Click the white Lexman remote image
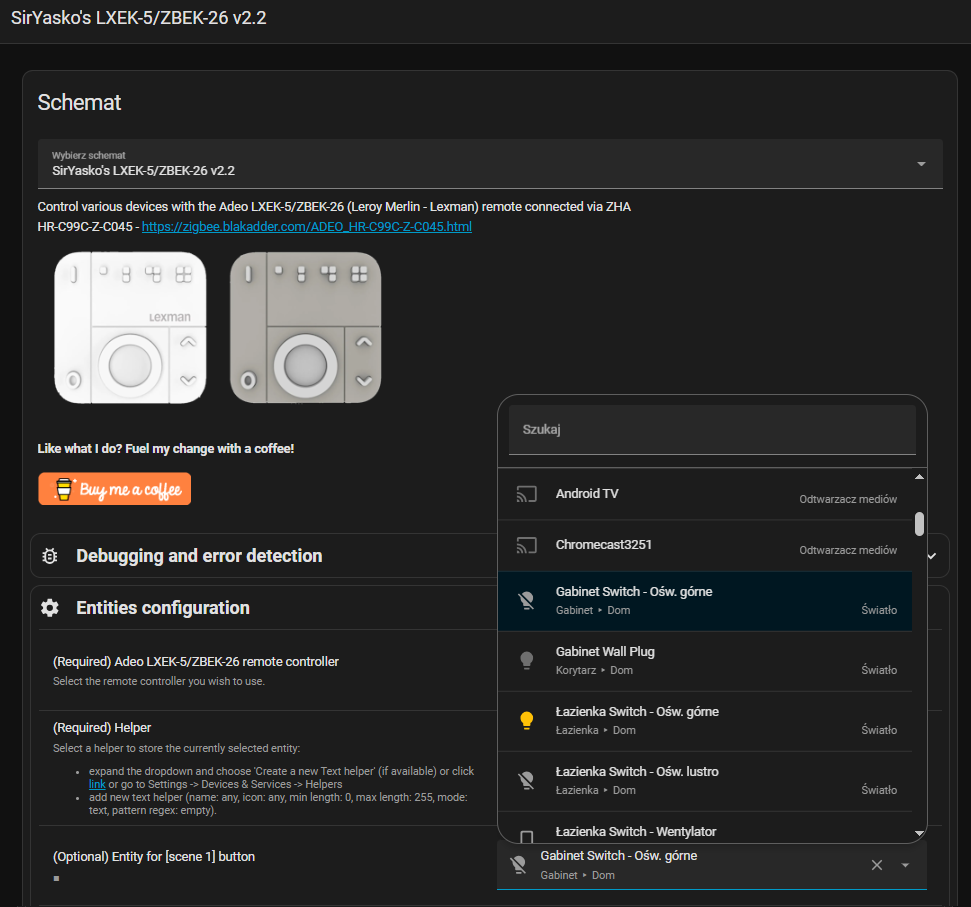This screenshot has width=971, height=907. click(130, 327)
